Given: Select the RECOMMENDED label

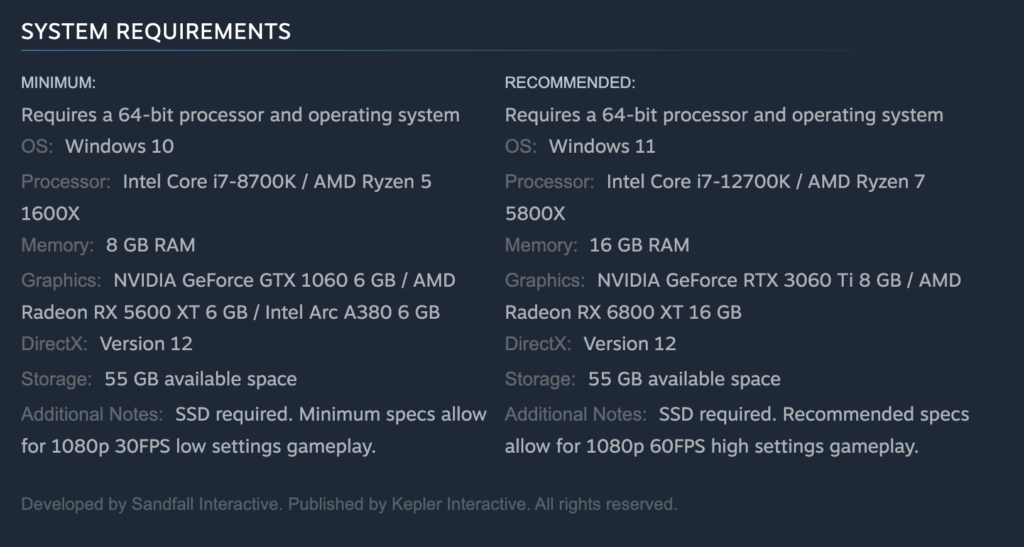Looking at the screenshot, I should point(569,83).
